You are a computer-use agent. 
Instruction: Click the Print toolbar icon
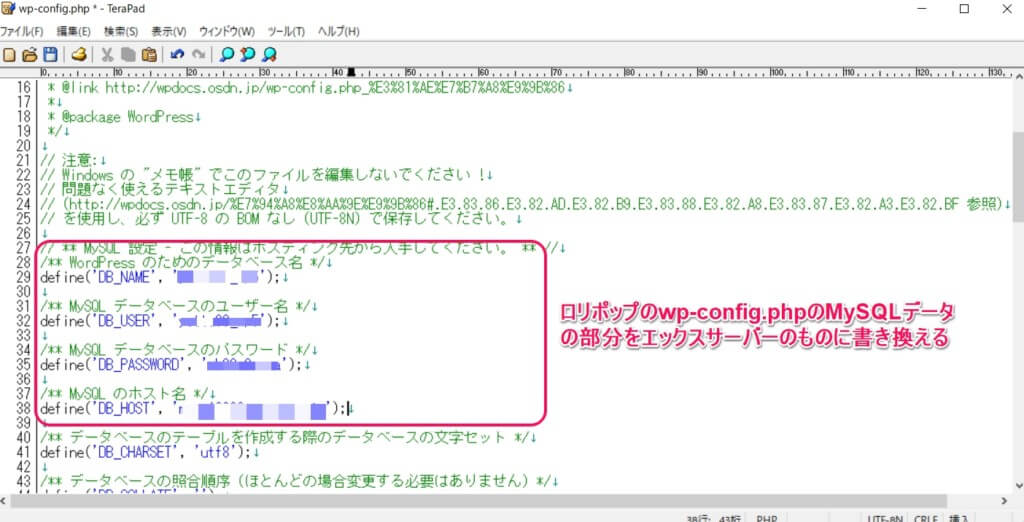coord(78,55)
